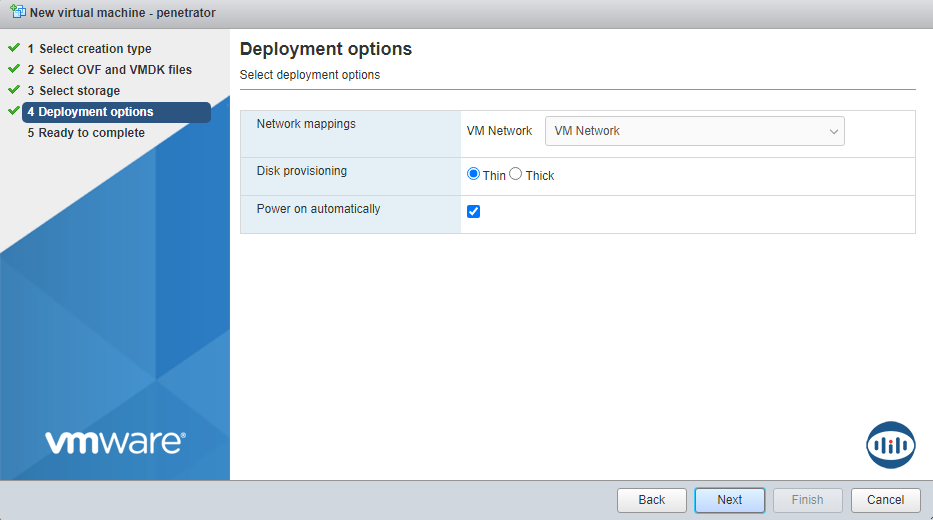The width and height of the screenshot is (933, 520).
Task: Disable the Power on automatically checkbox
Action: 474,211
